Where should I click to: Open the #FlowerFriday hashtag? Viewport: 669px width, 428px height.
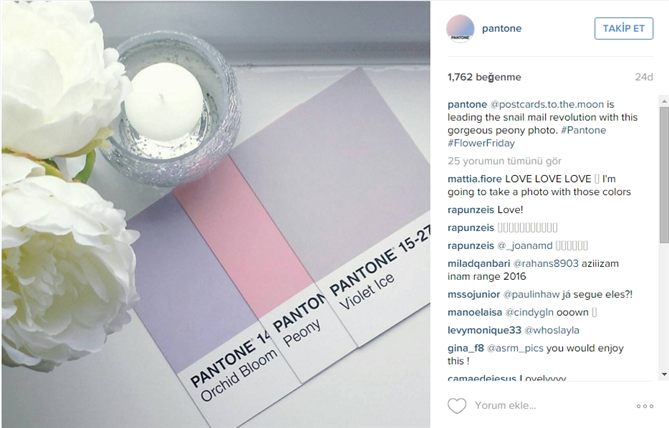click(x=481, y=143)
